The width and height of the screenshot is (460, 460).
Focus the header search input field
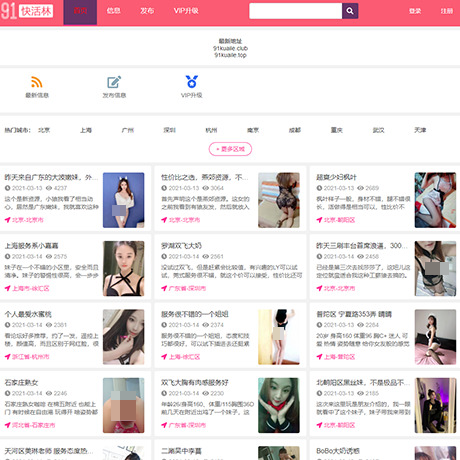(x=296, y=11)
